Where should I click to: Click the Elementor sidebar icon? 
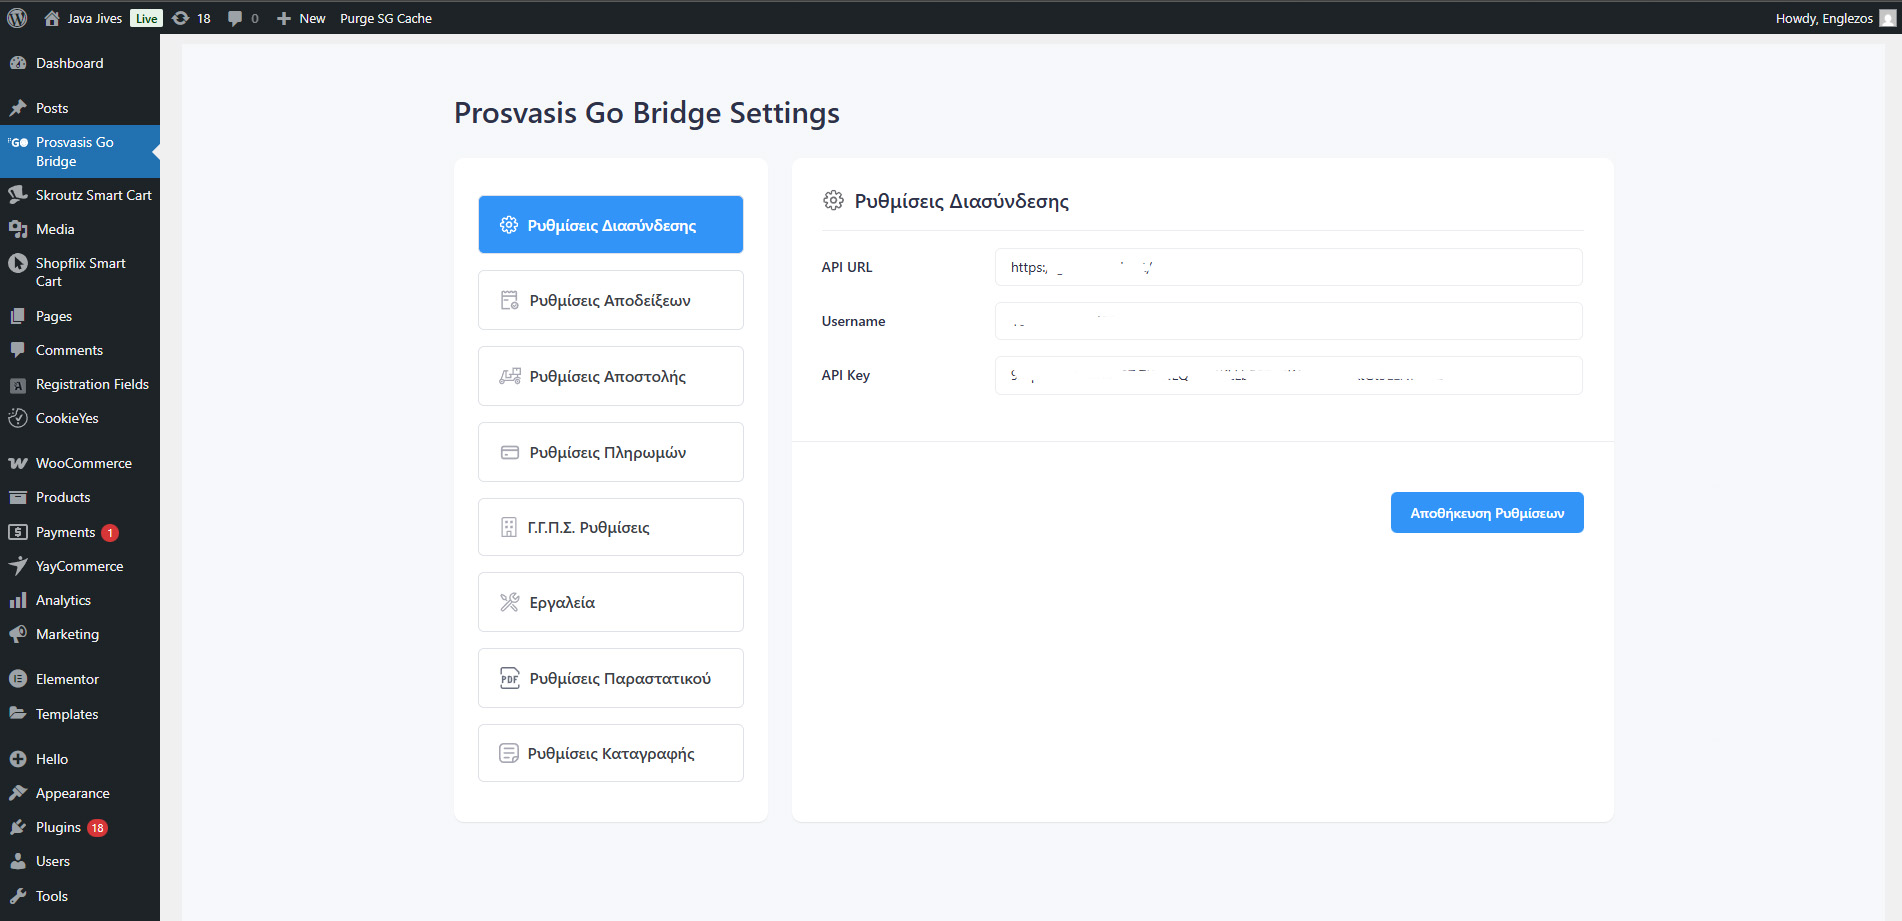tap(18, 679)
